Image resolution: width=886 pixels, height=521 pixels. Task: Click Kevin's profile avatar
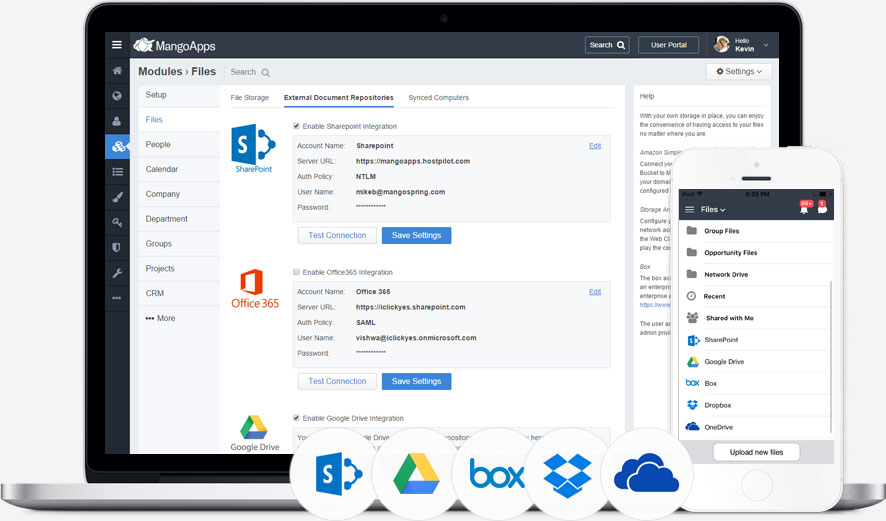pos(722,45)
